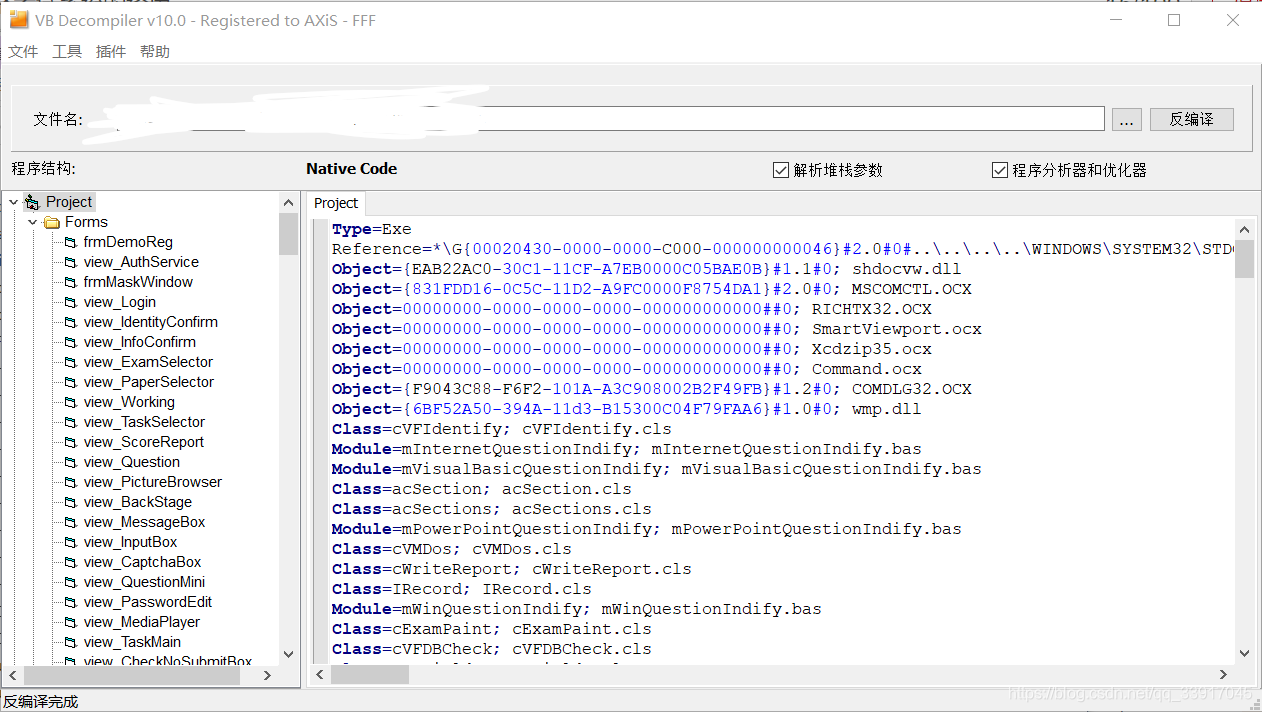This screenshot has width=1262, height=712.
Task: Click the shdocvw.dll Object line
Action: [646, 269]
